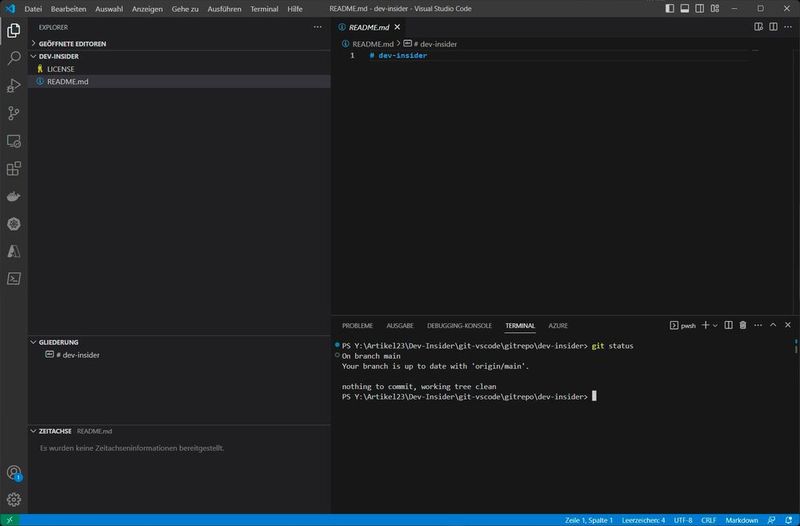Open the Remote Explorer view

14,141
